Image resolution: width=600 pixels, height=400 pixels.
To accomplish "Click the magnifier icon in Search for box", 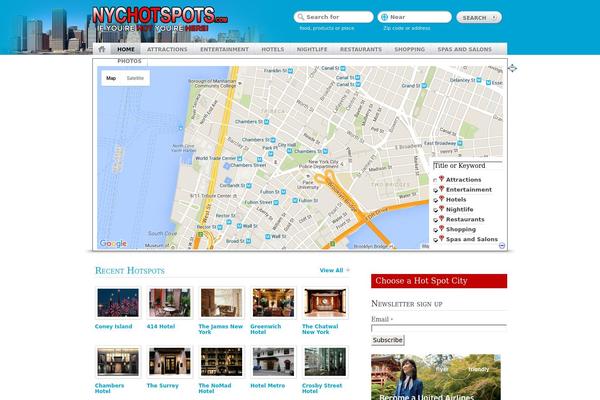I will point(301,17).
